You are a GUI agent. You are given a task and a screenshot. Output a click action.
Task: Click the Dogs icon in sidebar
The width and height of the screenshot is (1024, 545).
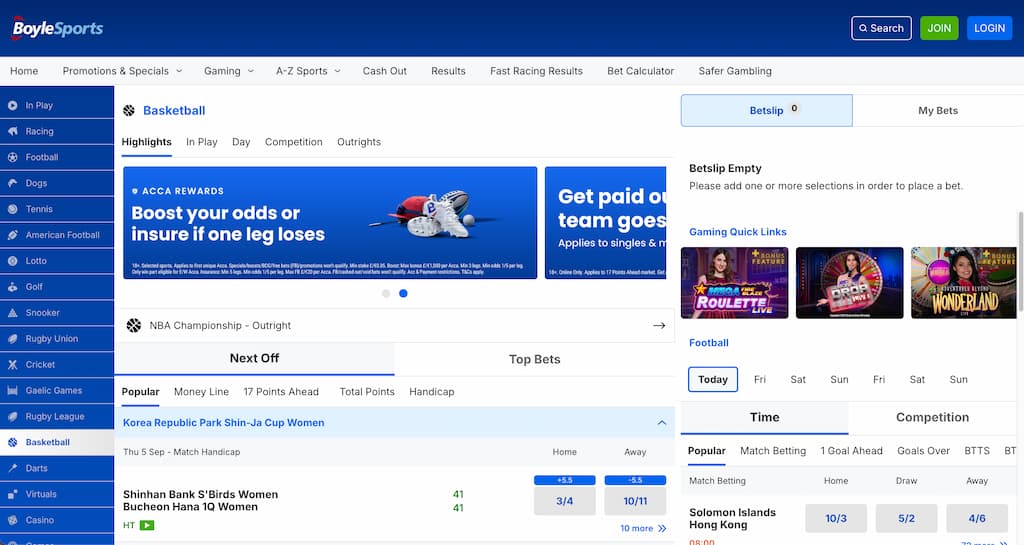(x=12, y=183)
